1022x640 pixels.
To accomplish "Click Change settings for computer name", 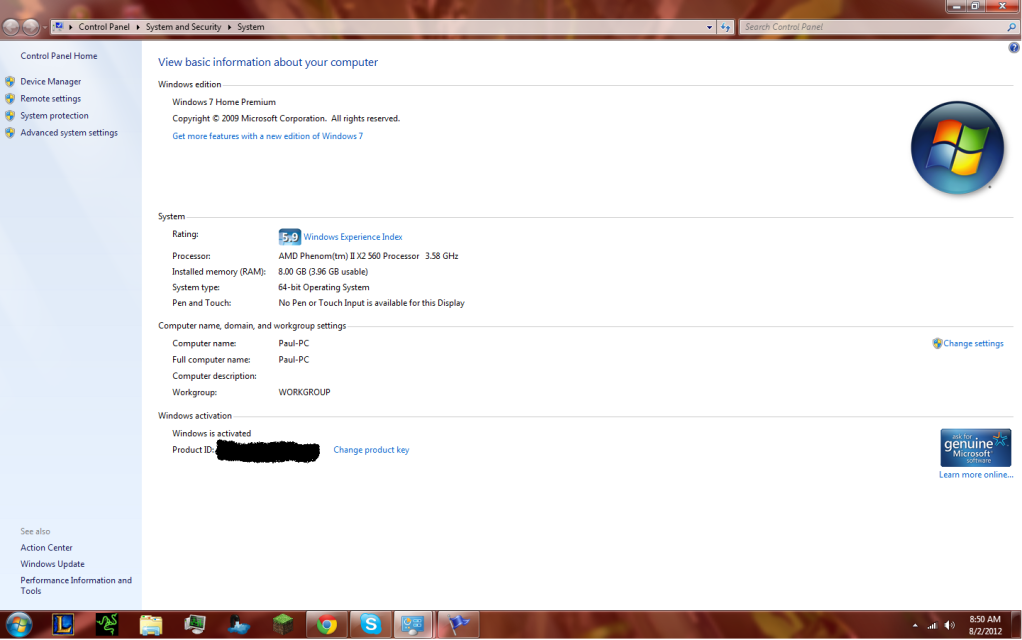I will 973,343.
